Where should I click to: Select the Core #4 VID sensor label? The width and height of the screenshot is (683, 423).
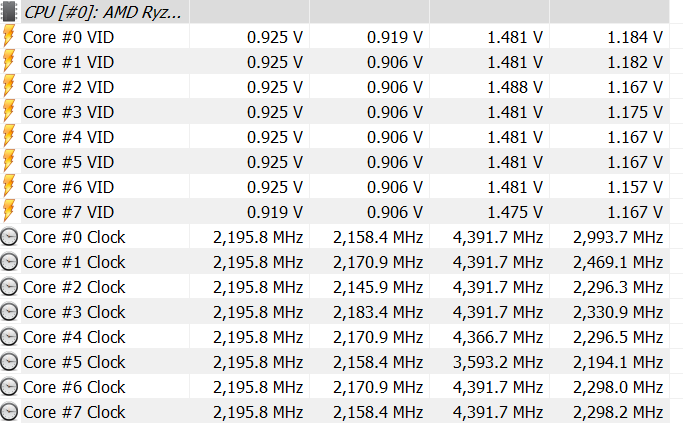(68, 136)
